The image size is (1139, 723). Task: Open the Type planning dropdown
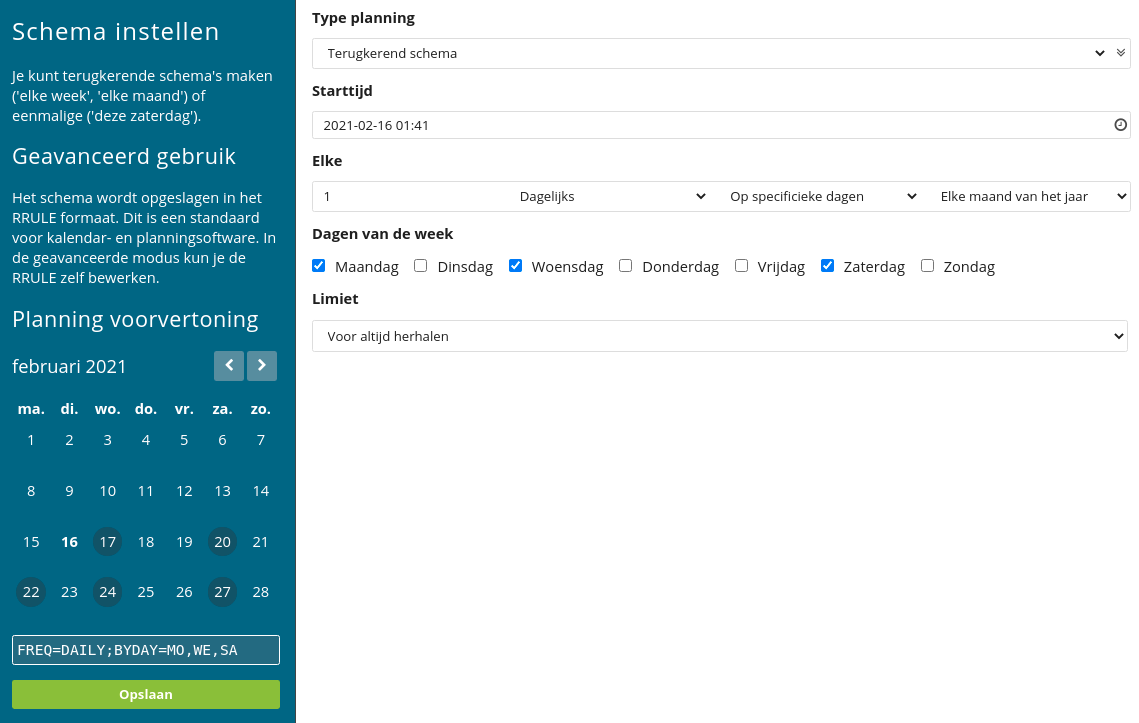click(x=712, y=54)
